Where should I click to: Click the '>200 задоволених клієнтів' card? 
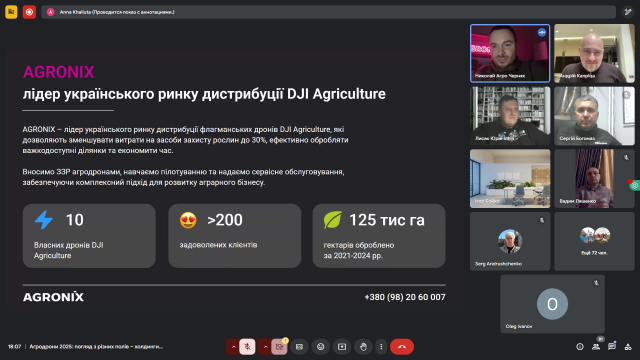[x=235, y=236]
